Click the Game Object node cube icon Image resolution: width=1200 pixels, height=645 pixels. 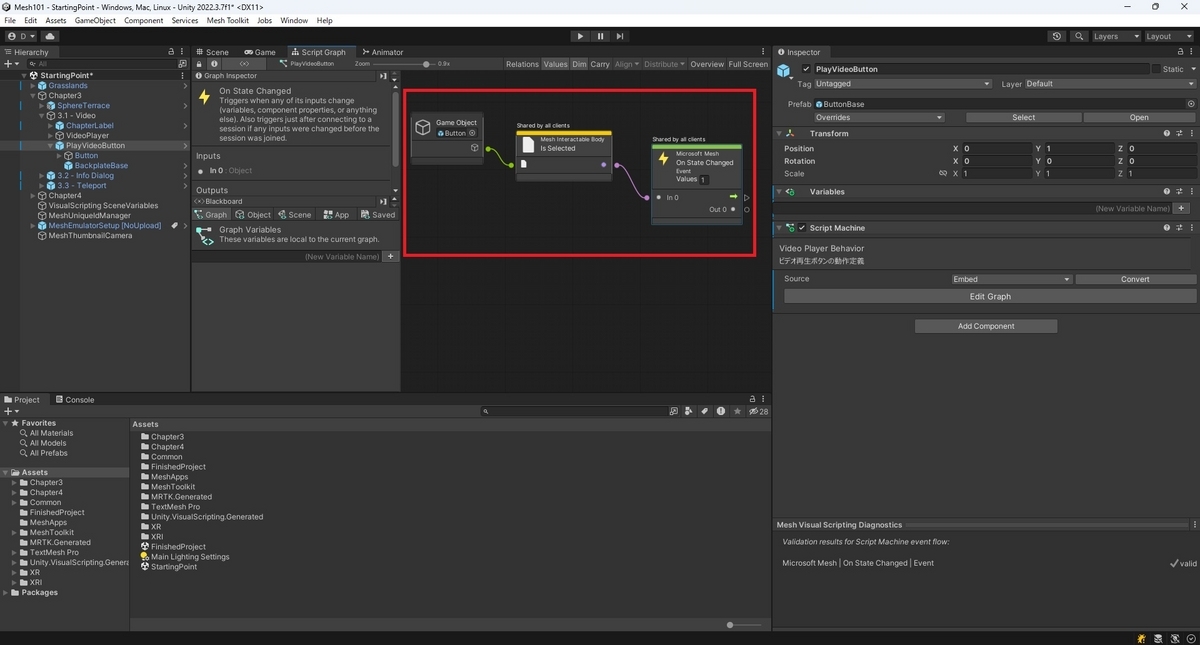pyautogui.click(x=423, y=127)
